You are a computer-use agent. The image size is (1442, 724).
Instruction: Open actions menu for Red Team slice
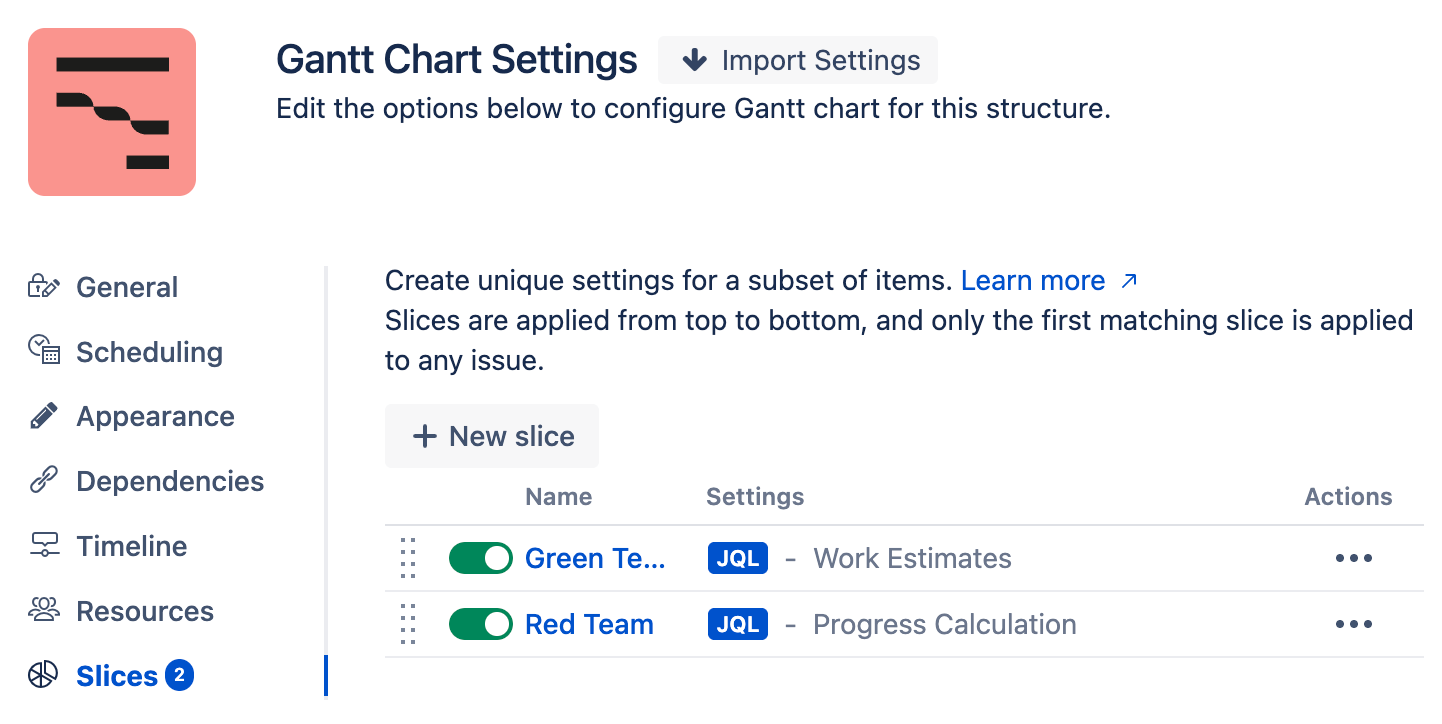[1353, 624]
